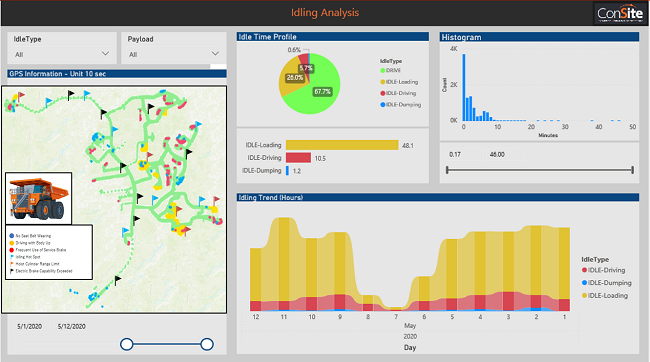Select the IDLE-Driving bar valued 10.5
Image resolution: width=650 pixels, height=362 pixels.
point(298,158)
